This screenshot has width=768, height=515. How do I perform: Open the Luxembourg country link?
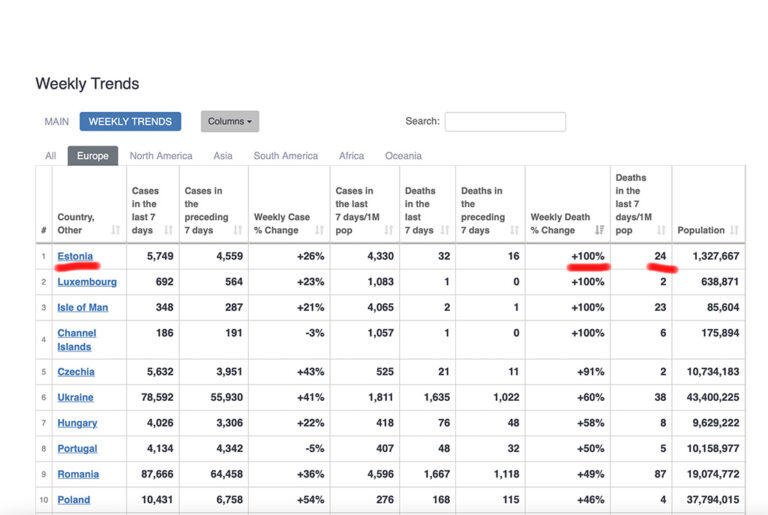coord(87,283)
